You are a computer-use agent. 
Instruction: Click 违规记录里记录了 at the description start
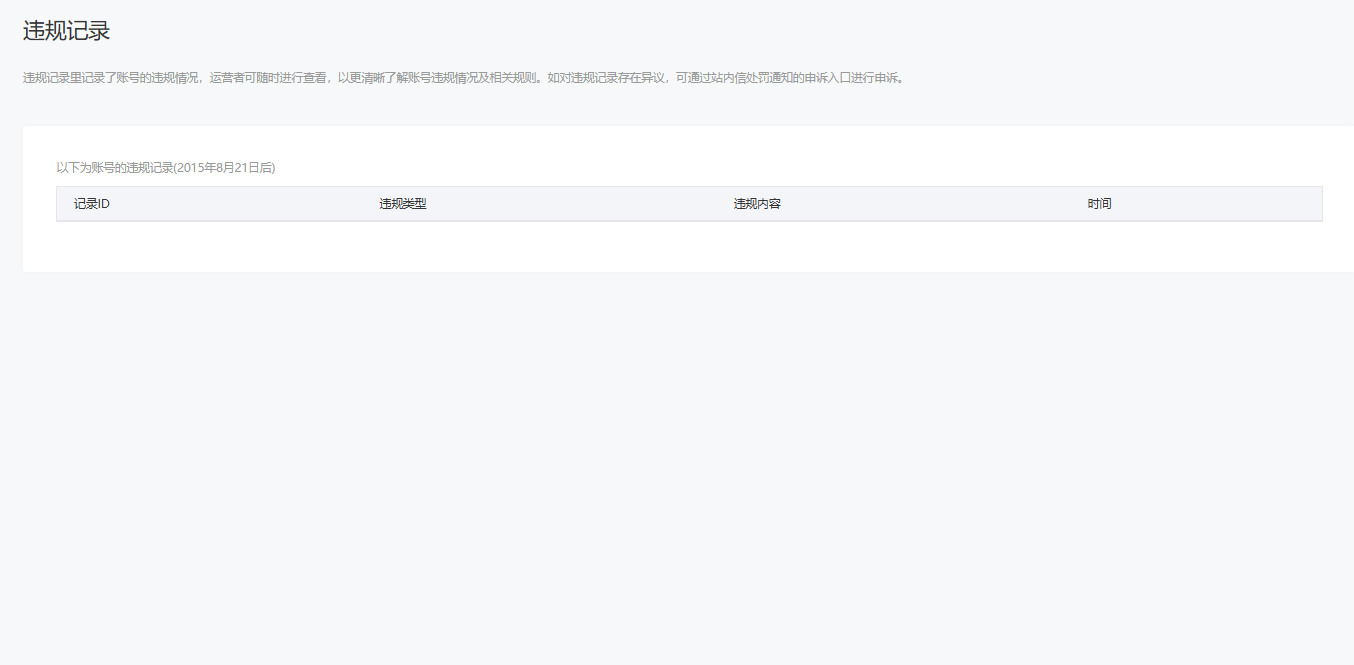(69, 78)
